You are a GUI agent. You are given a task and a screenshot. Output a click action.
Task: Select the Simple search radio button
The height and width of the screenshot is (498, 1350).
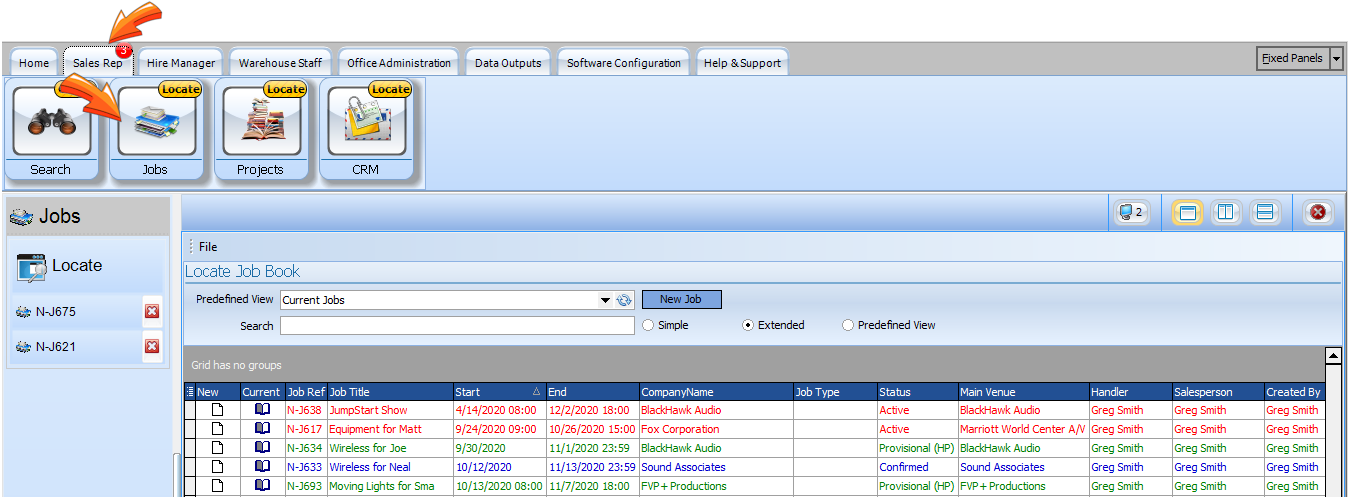[x=649, y=326]
